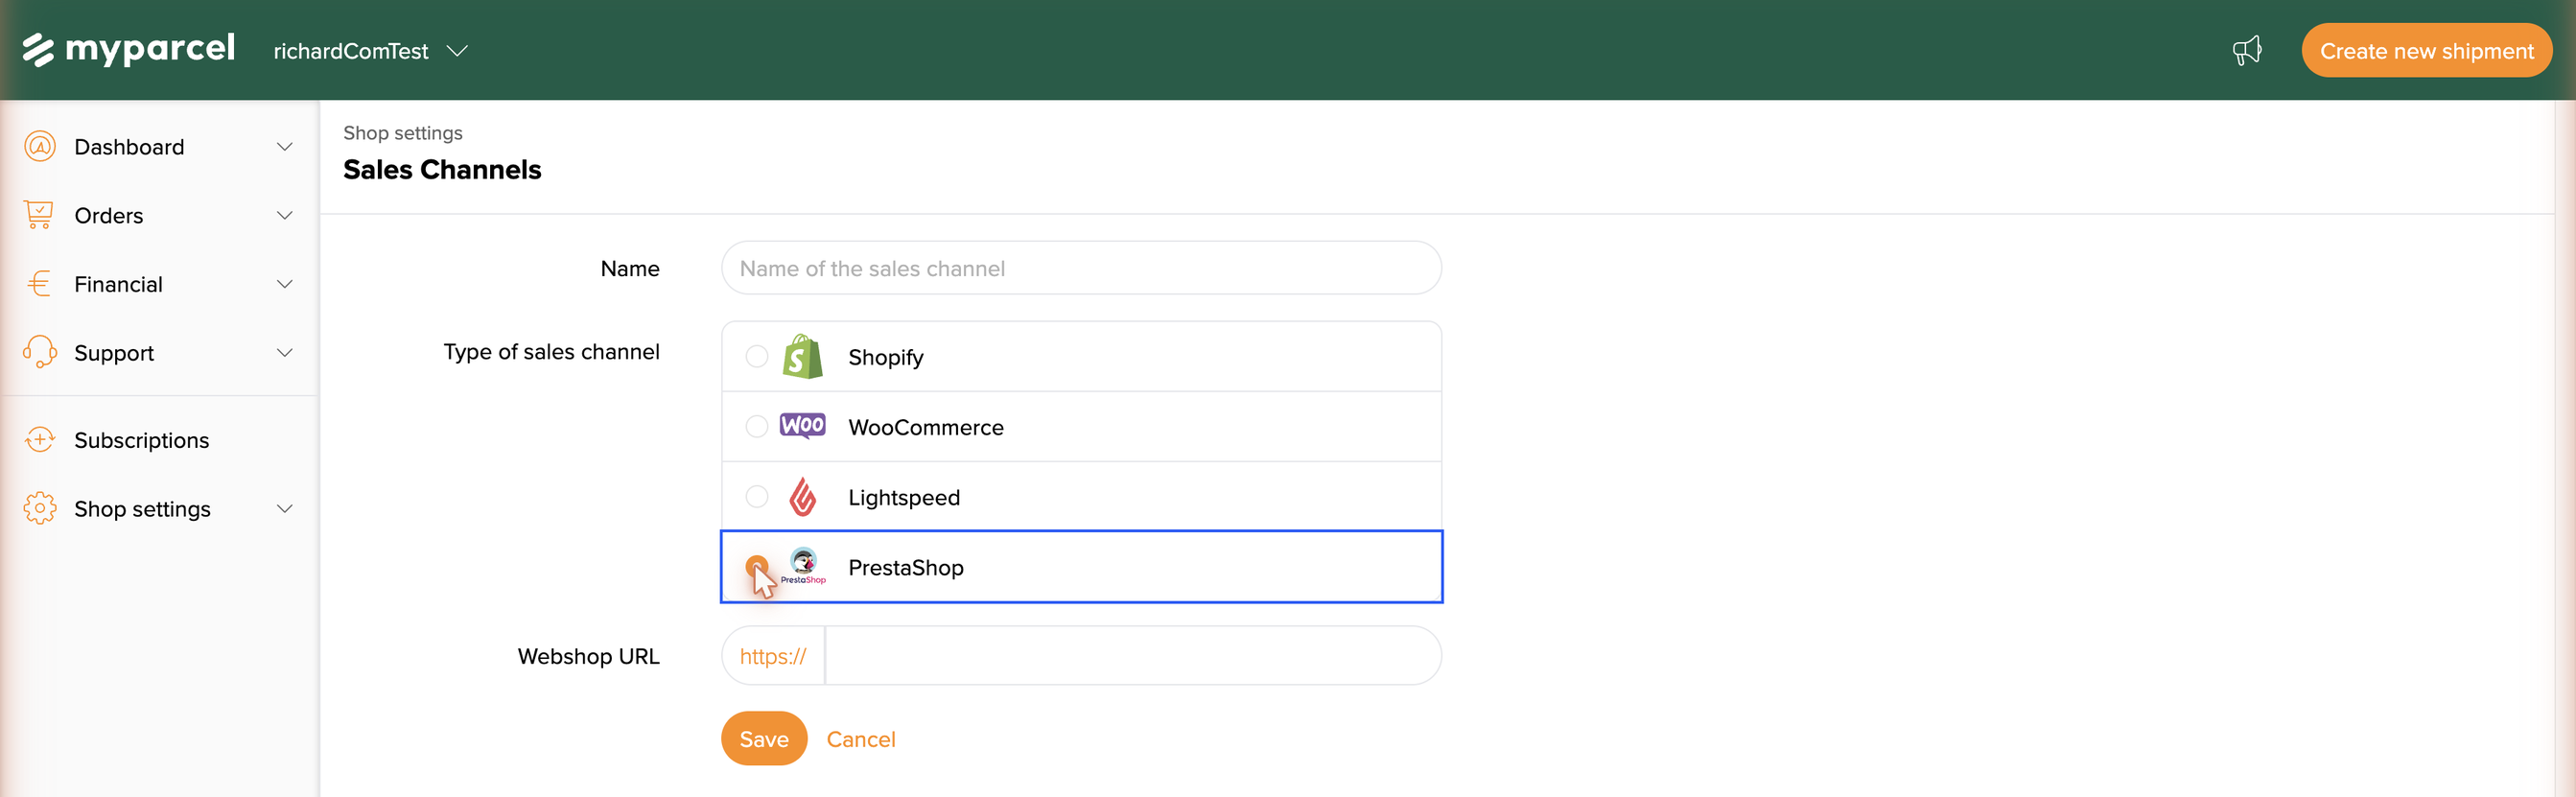Click the WooCommerce label text
2576x797 pixels.
[926, 427]
